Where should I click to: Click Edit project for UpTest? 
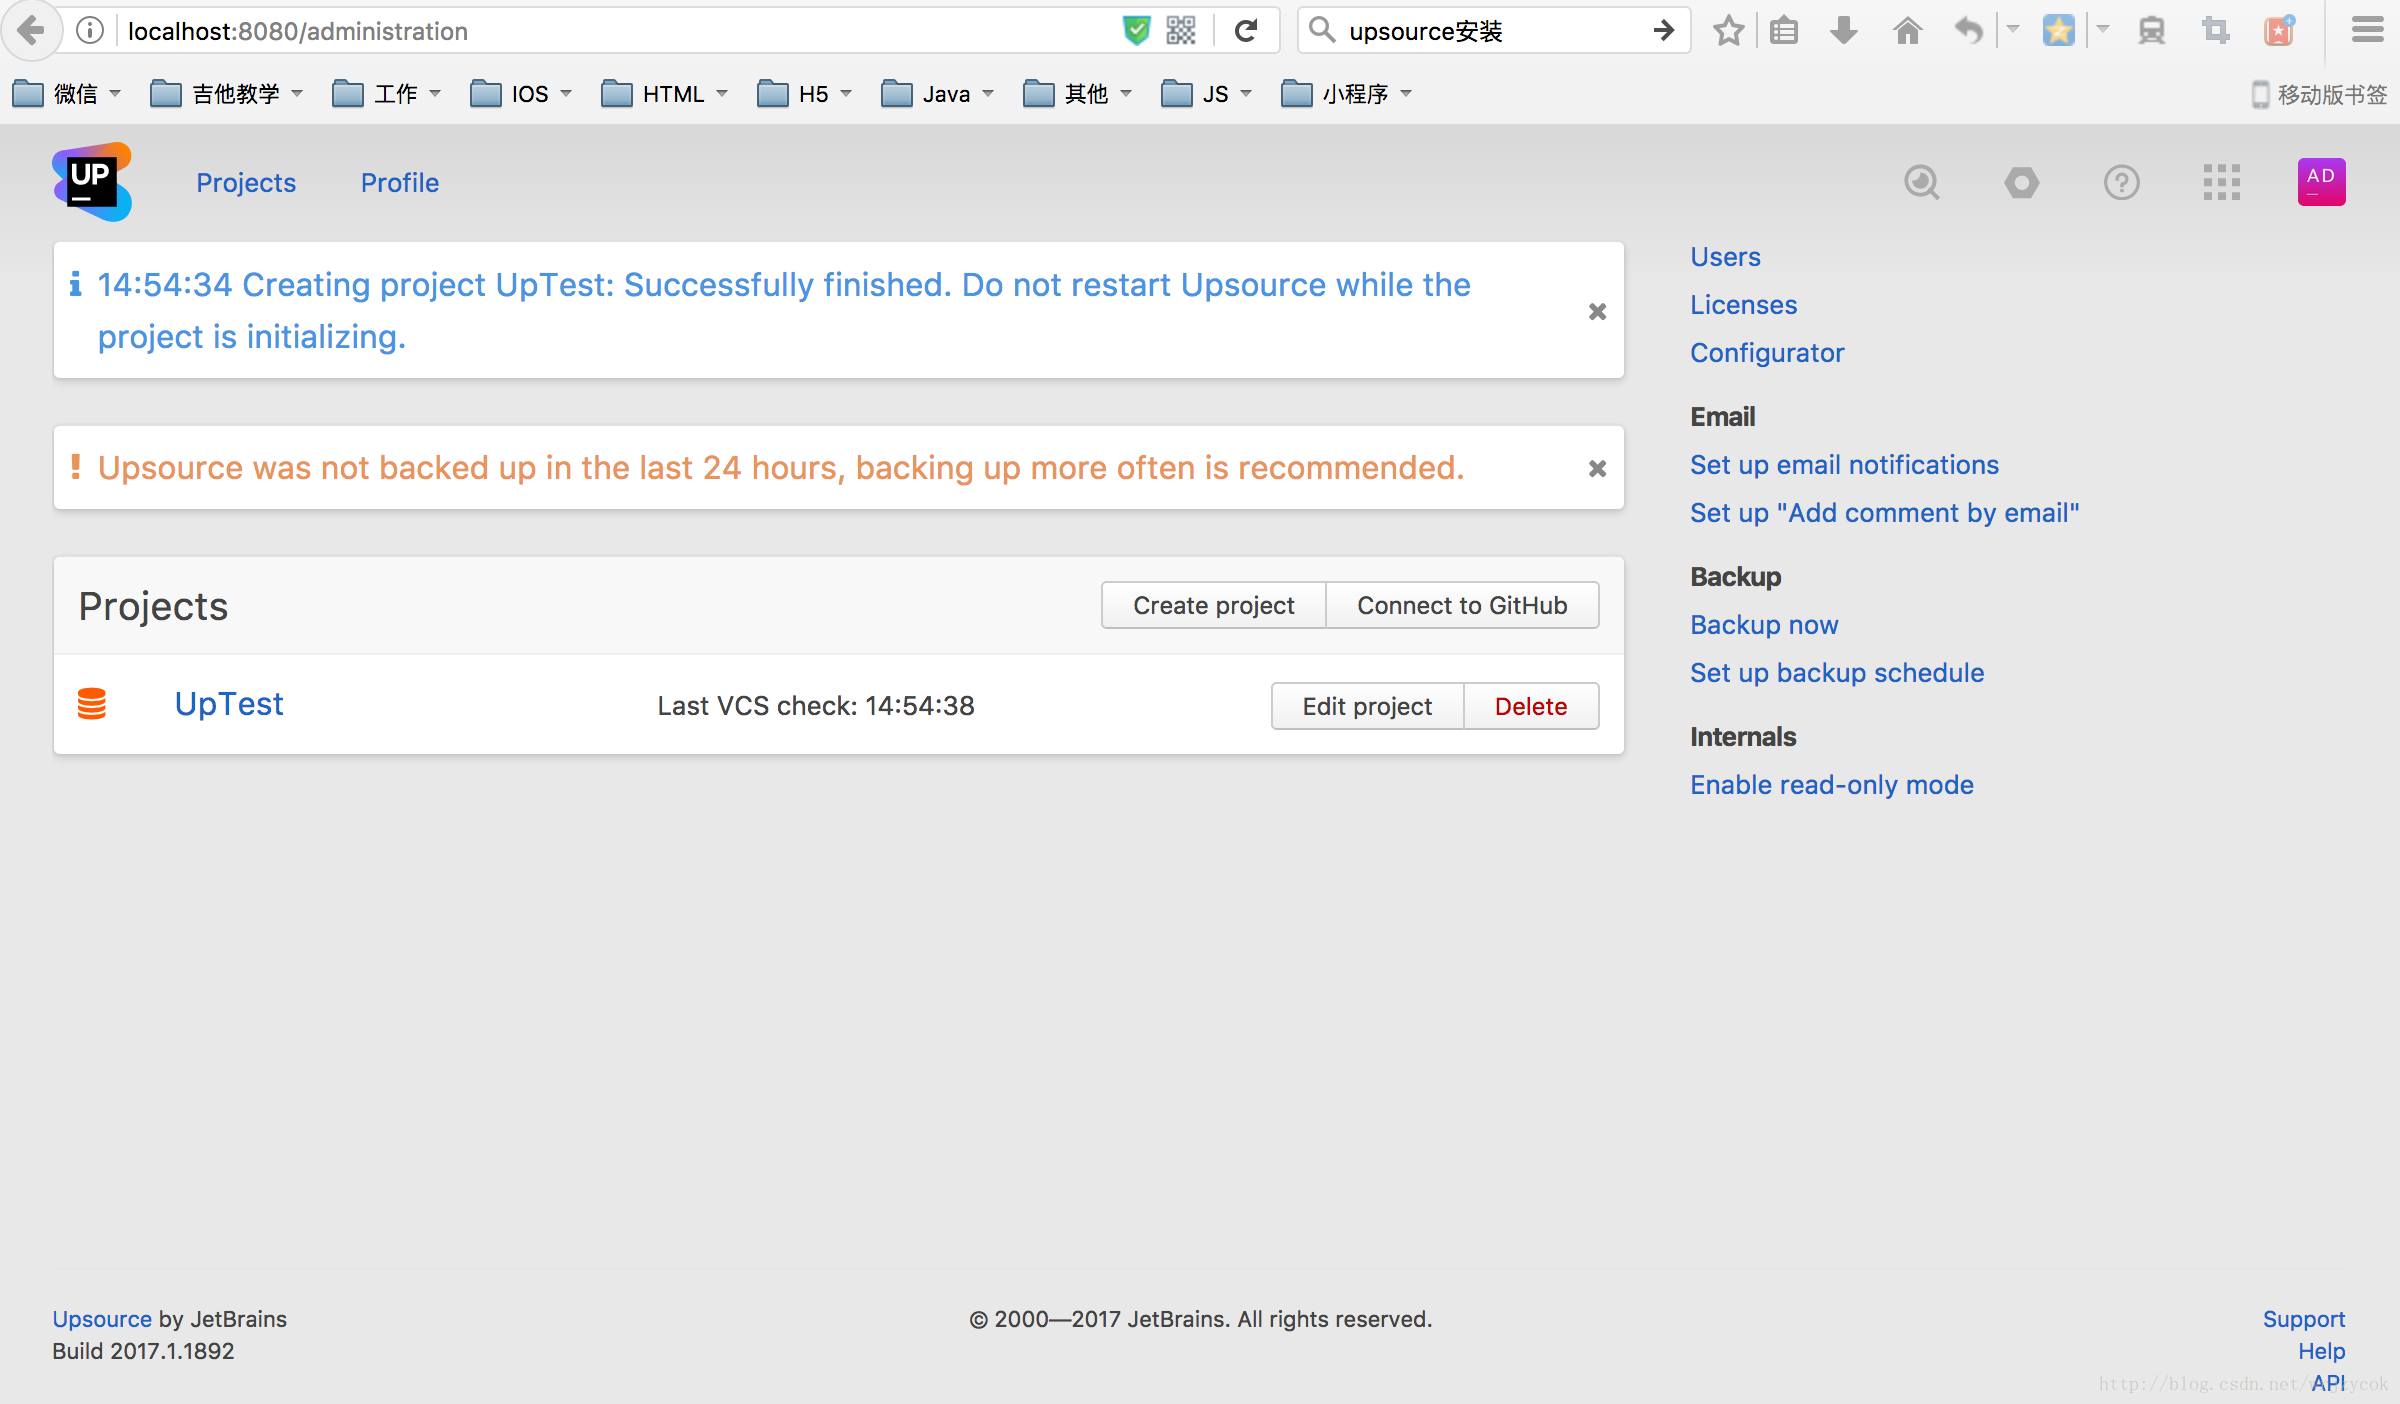pos(1367,706)
